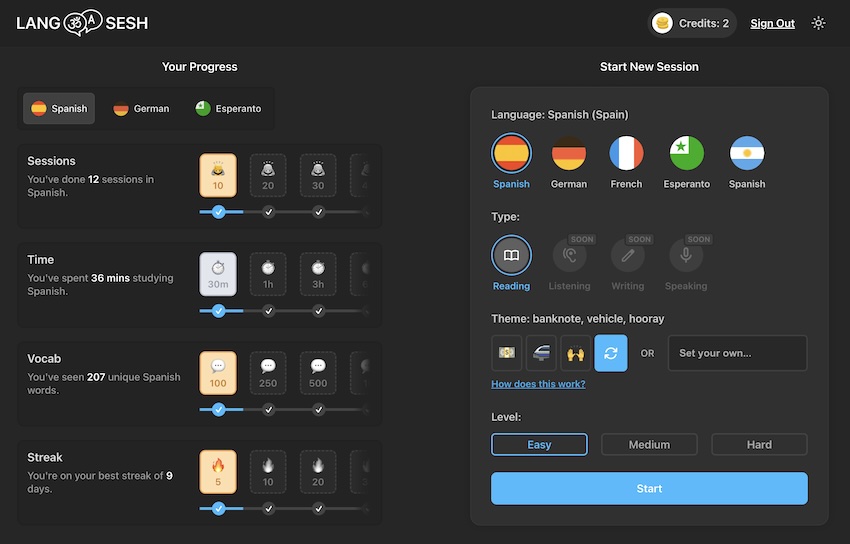Toggle the light/dark theme sun icon

pos(818,23)
